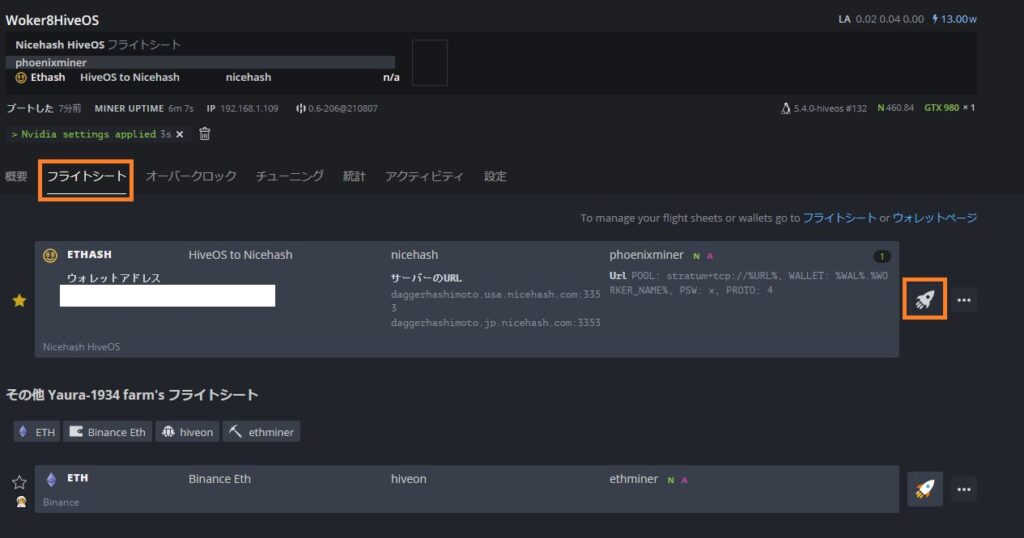The width and height of the screenshot is (1024, 538).
Task: Click the IP 192.168.1.109 value
Action: 249,108
